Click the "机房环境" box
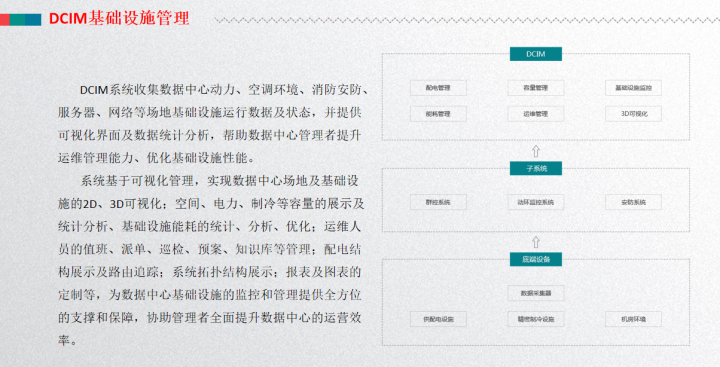Screen dimensions: 720x367 tap(633, 319)
